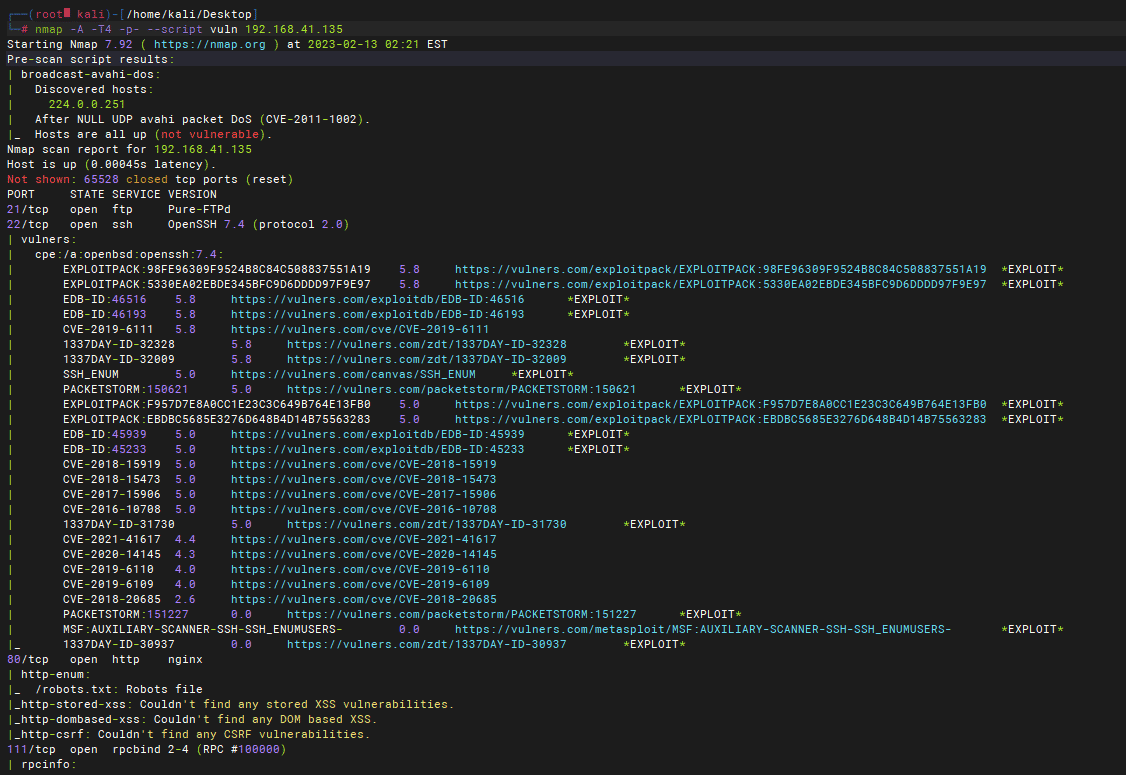Open the 1337DAY-ID-32328 vulners URL
The width and height of the screenshot is (1126, 775).
click(x=427, y=345)
